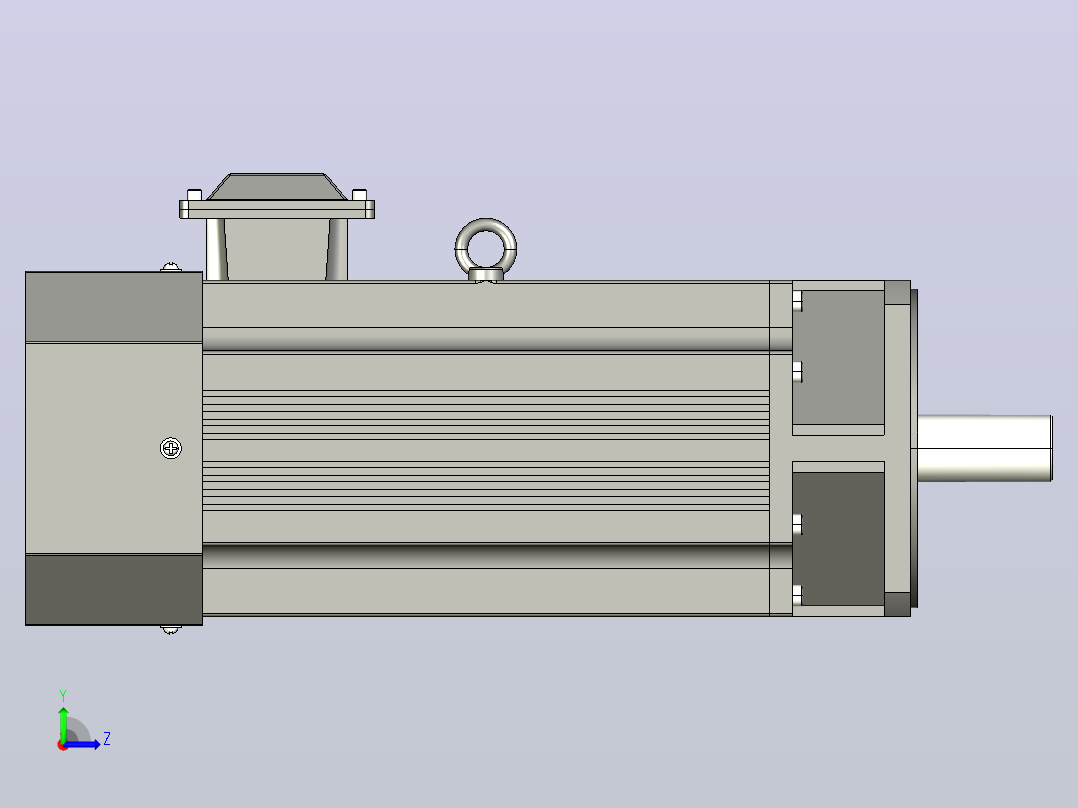Click the Phillips screw on the fan cover side
1078x808 pixels.
[170, 448]
